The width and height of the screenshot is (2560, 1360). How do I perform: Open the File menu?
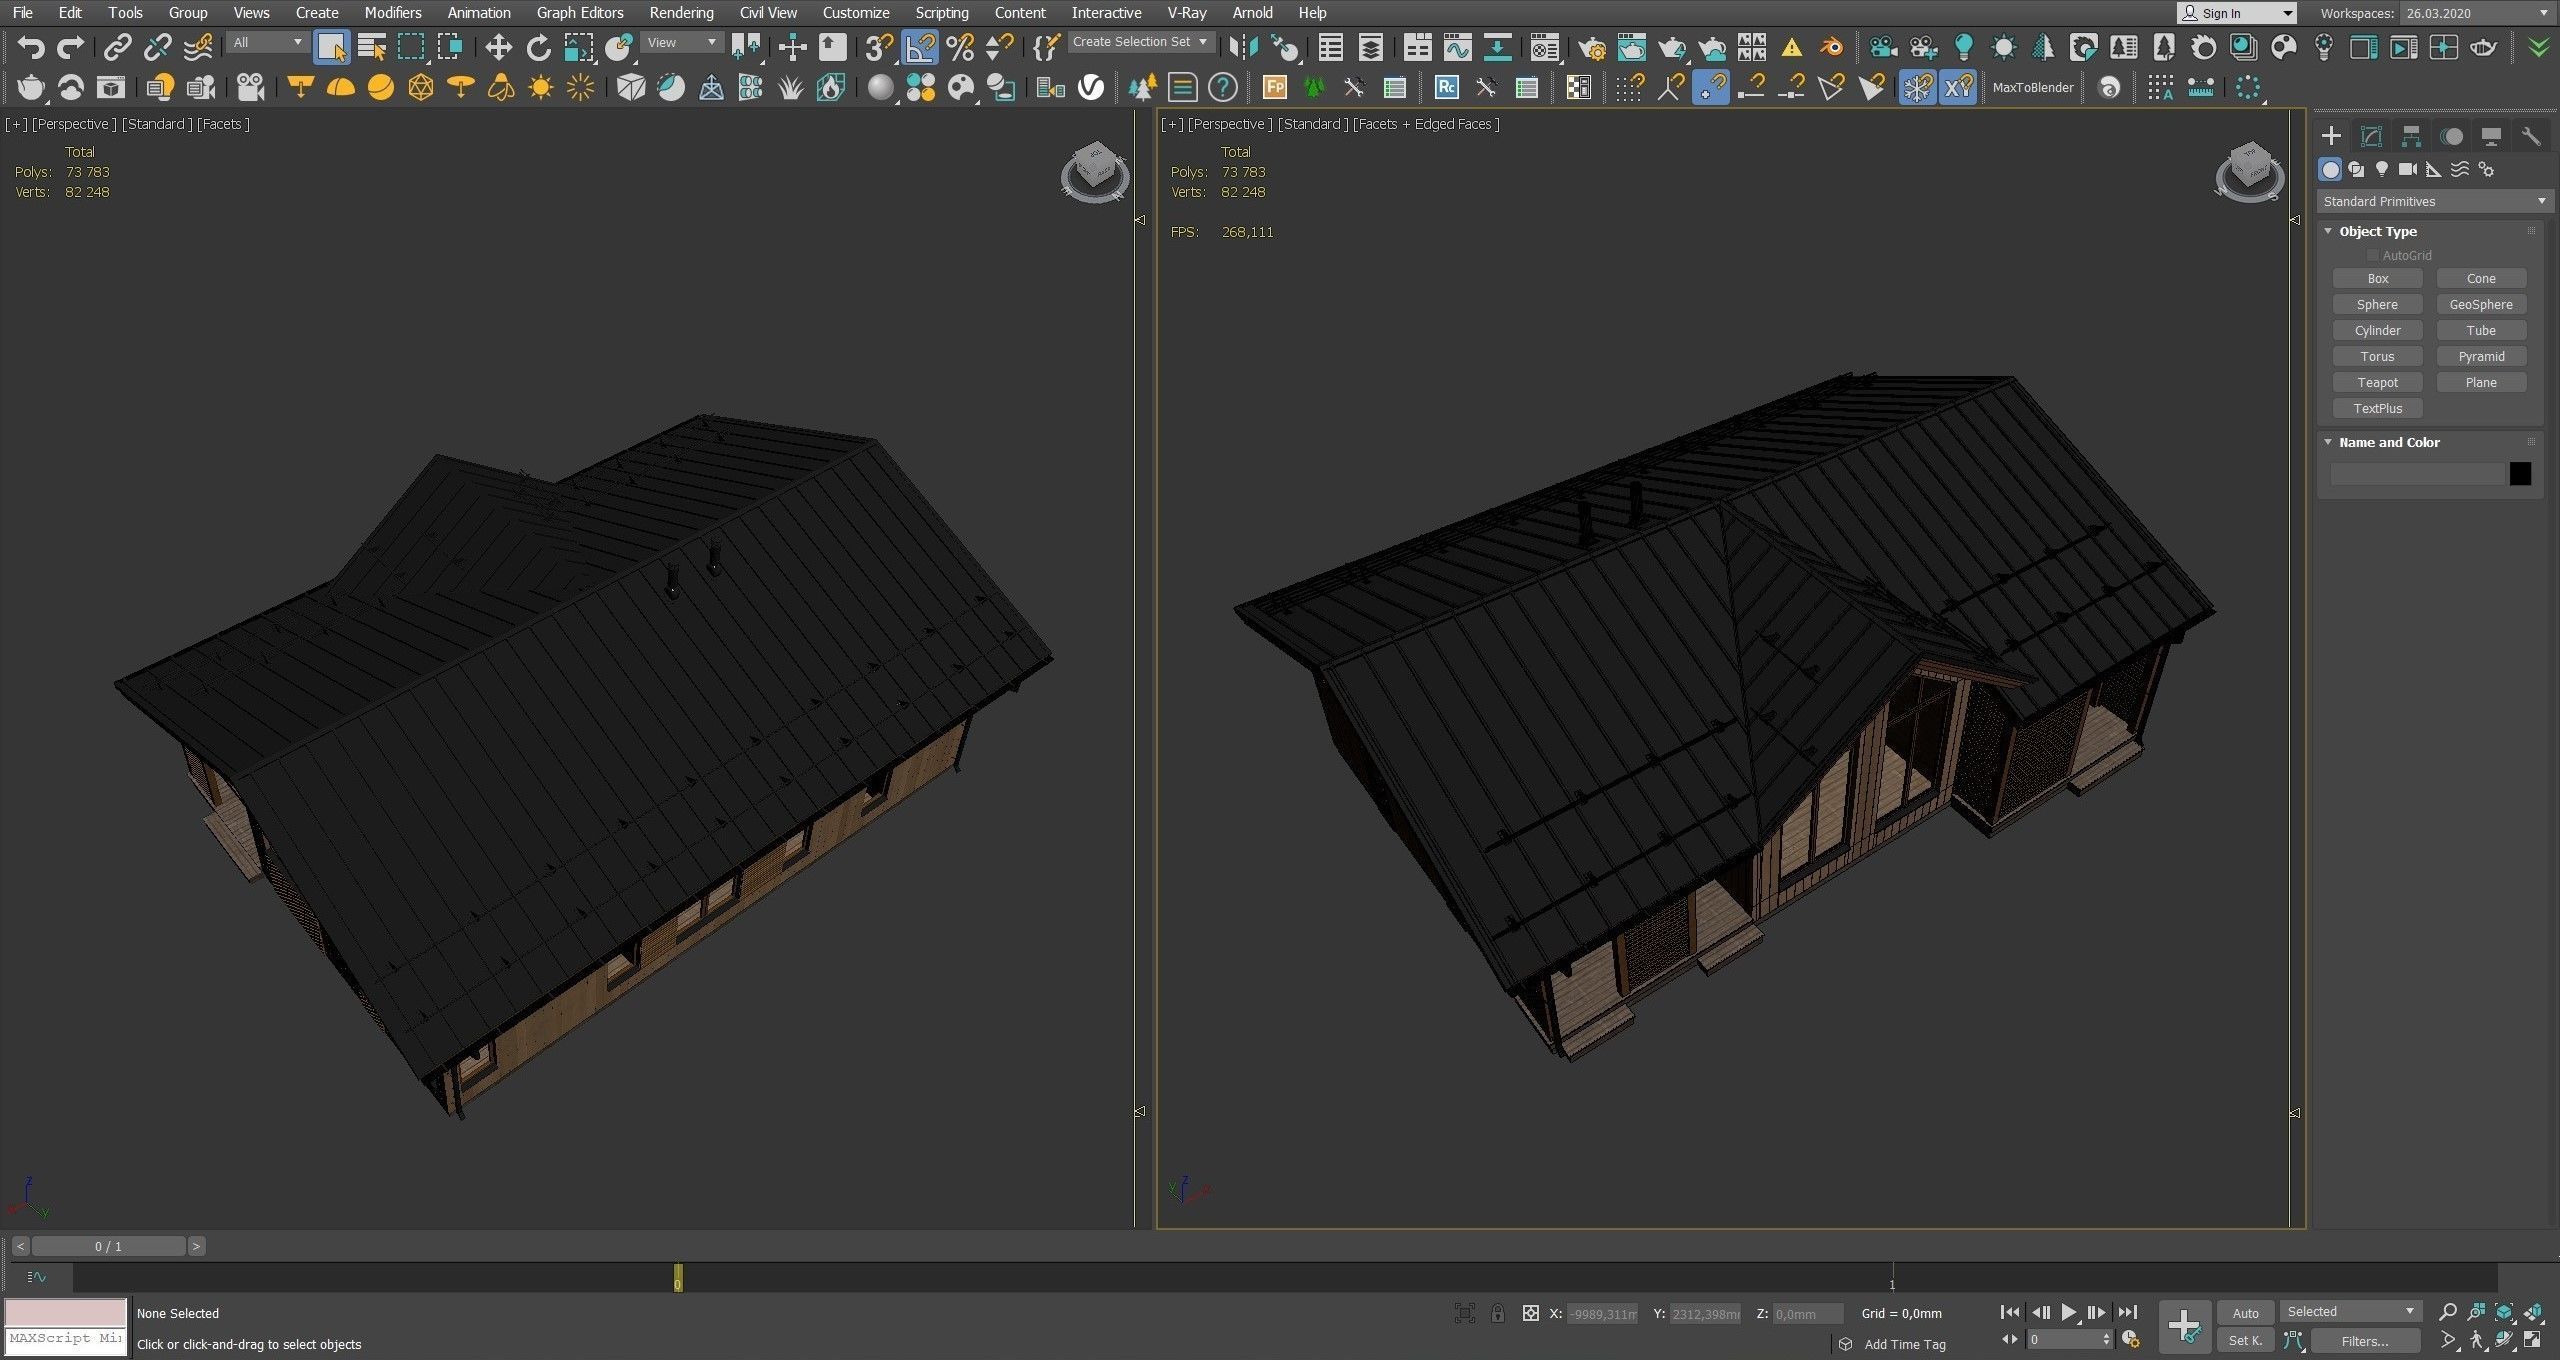(22, 13)
